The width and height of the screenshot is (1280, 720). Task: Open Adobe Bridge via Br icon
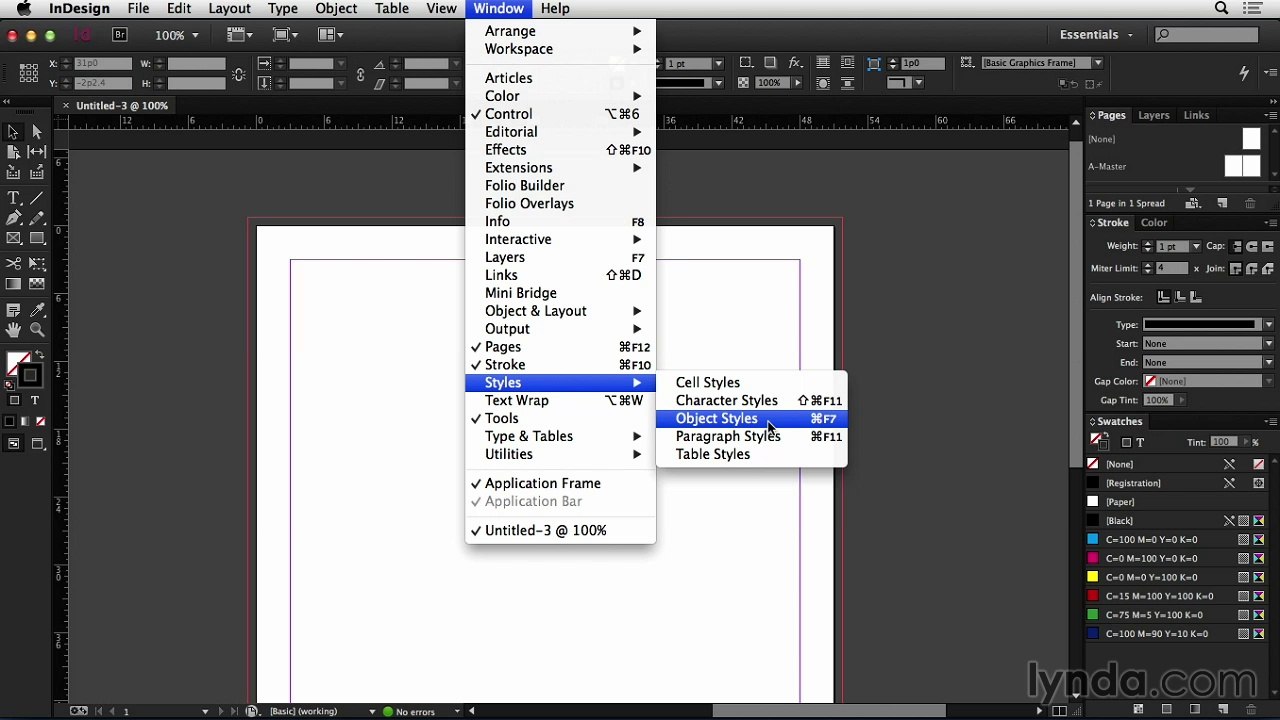120,35
